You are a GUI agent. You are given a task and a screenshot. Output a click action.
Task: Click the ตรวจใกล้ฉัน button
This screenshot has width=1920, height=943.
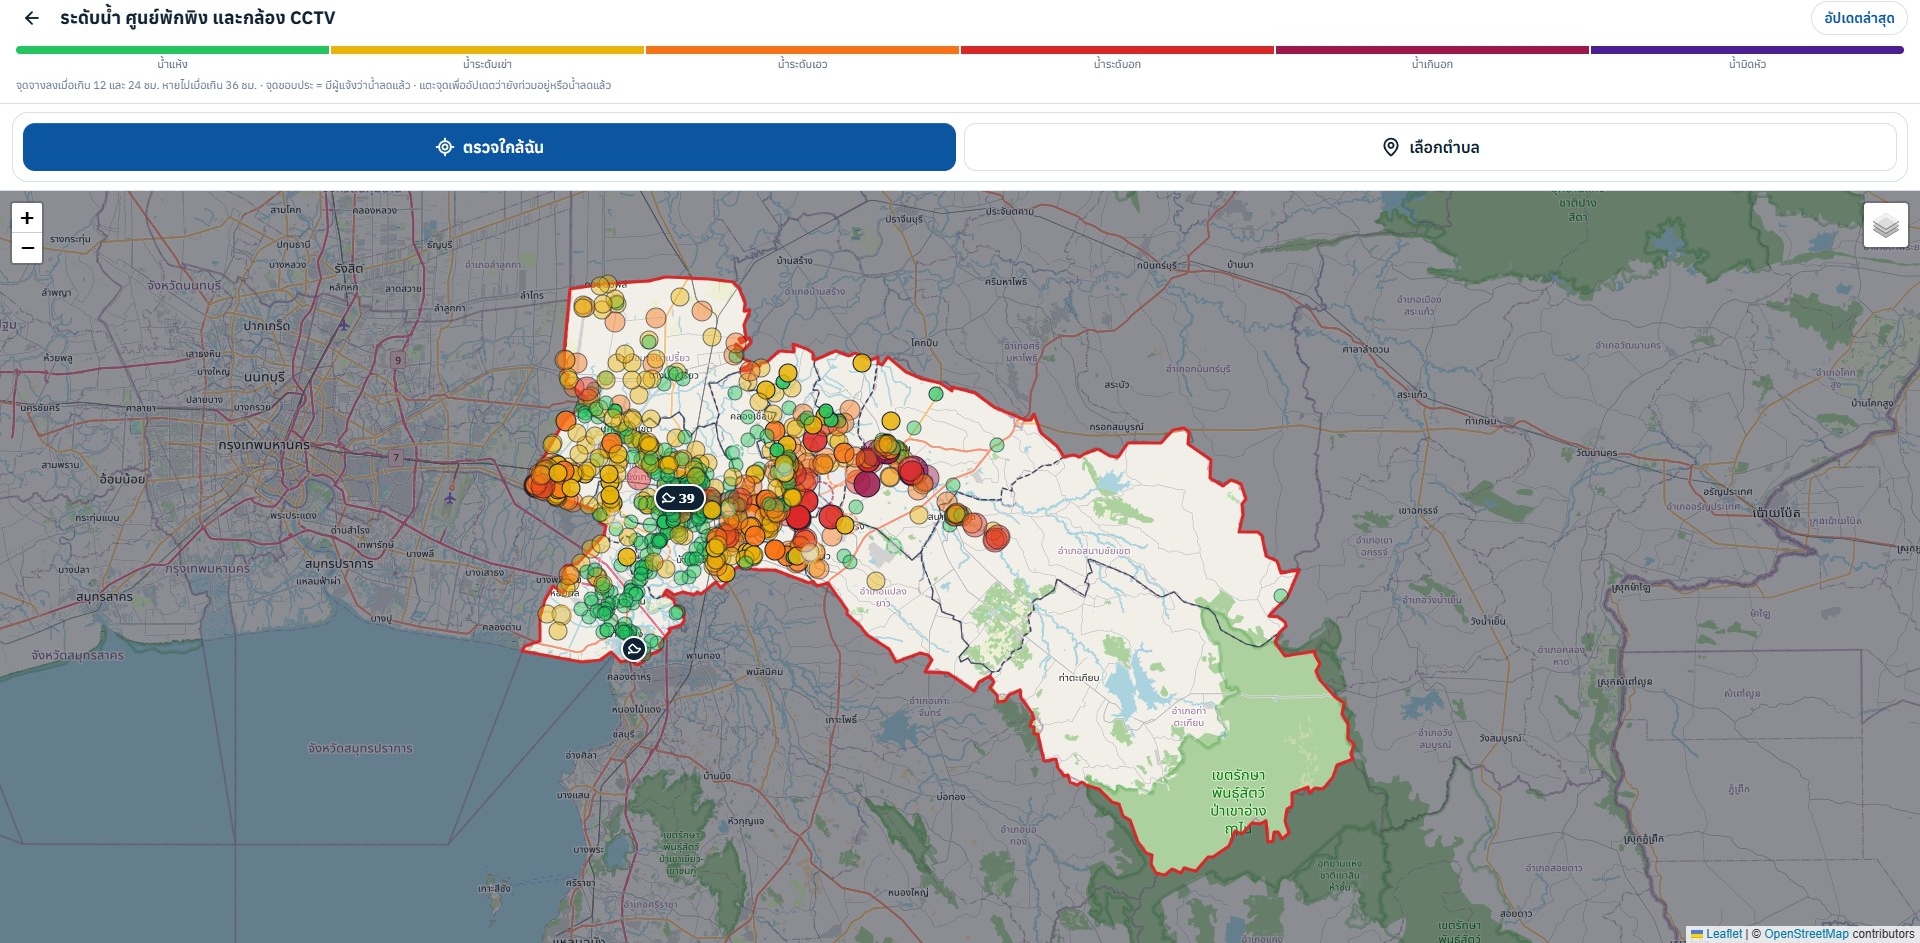[x=489, y=147]
